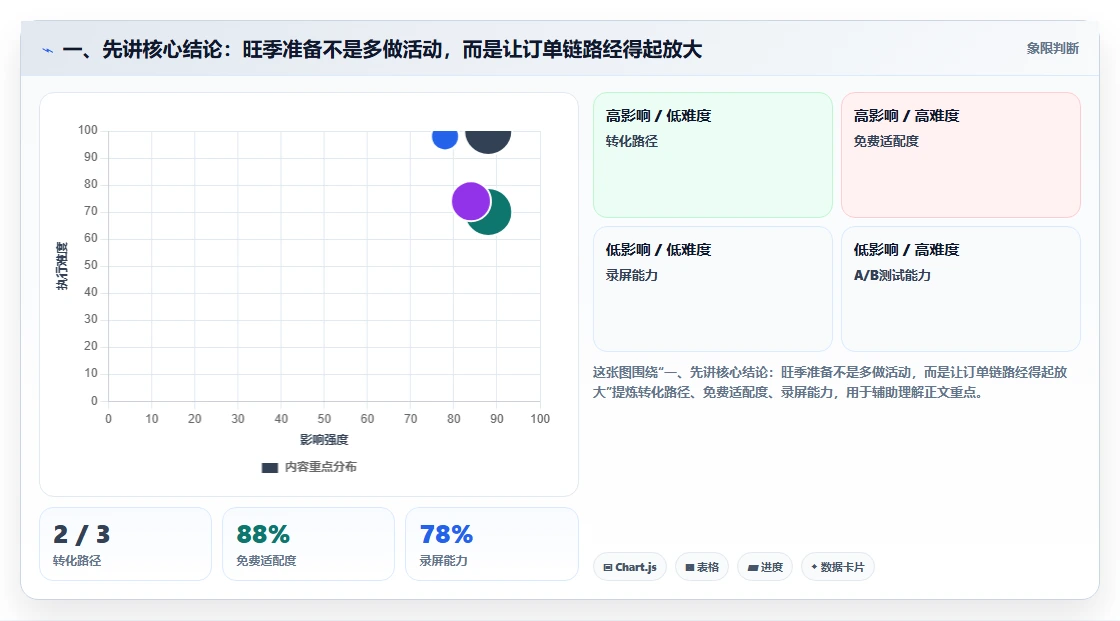The width and height of the screenshot is (1120, 621).
Task: Click the 表格 tag chip
Action: [702, 567]
